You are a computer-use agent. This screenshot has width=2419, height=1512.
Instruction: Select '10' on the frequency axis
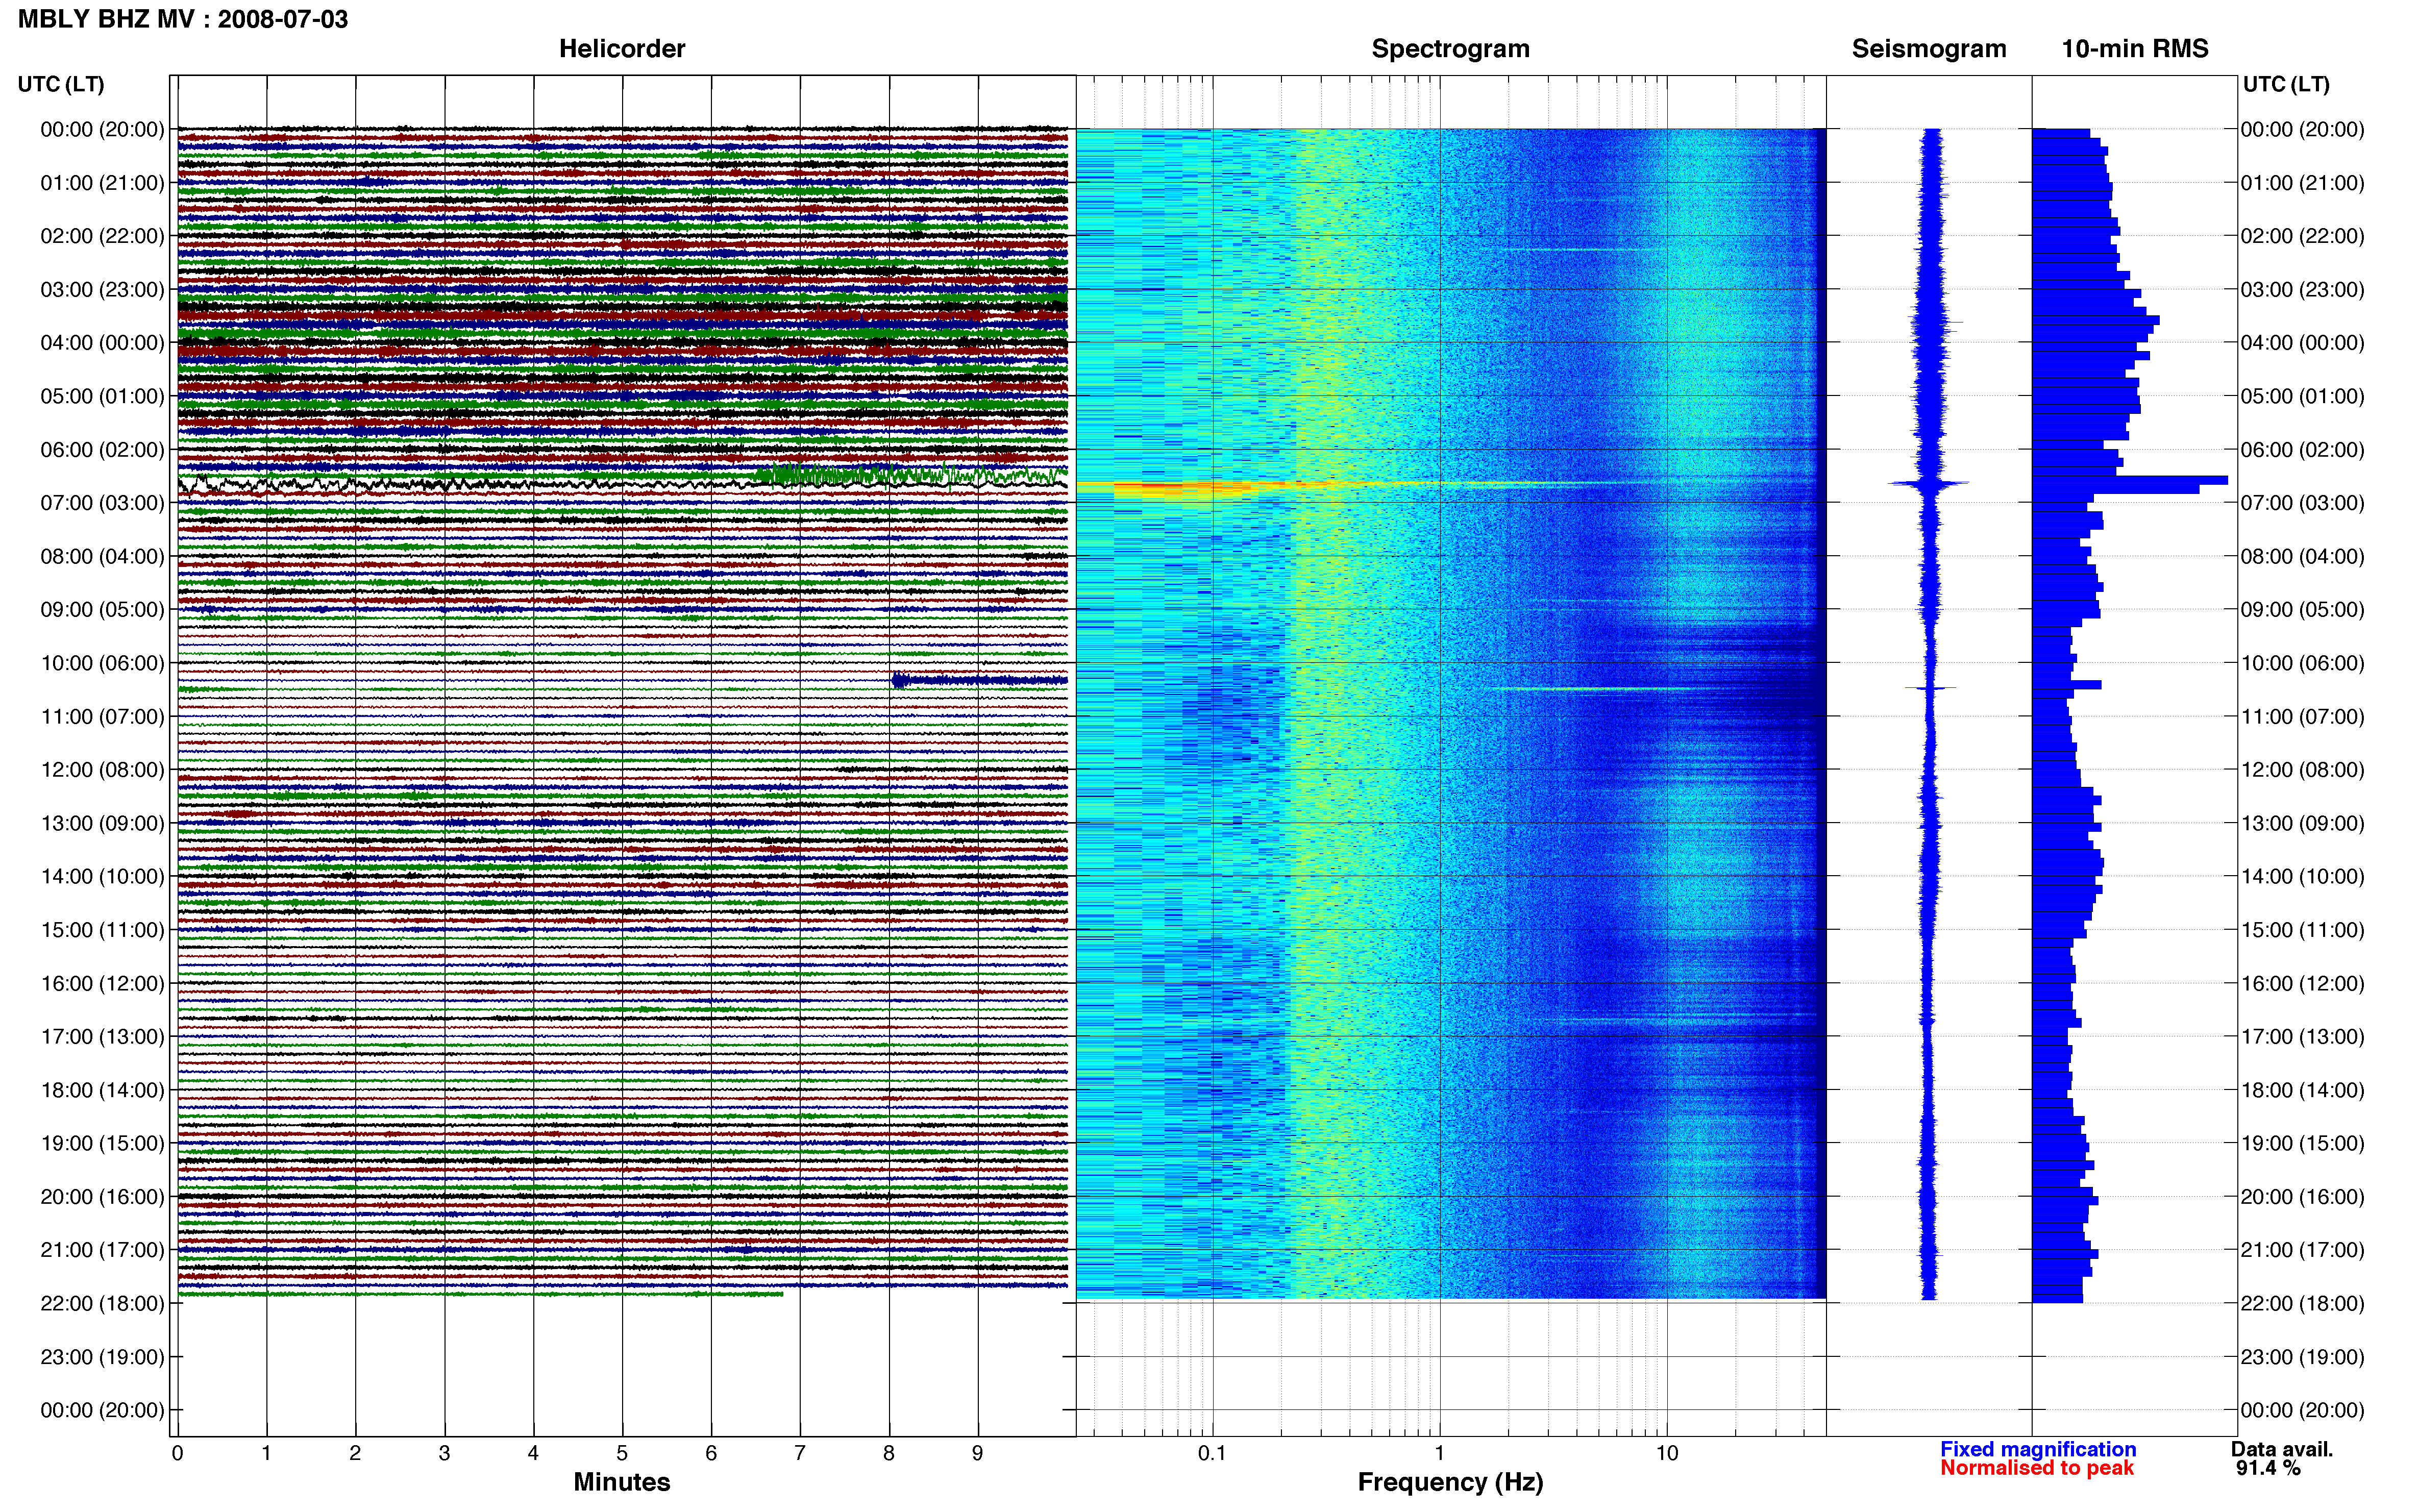(x=1667, y=1454)
